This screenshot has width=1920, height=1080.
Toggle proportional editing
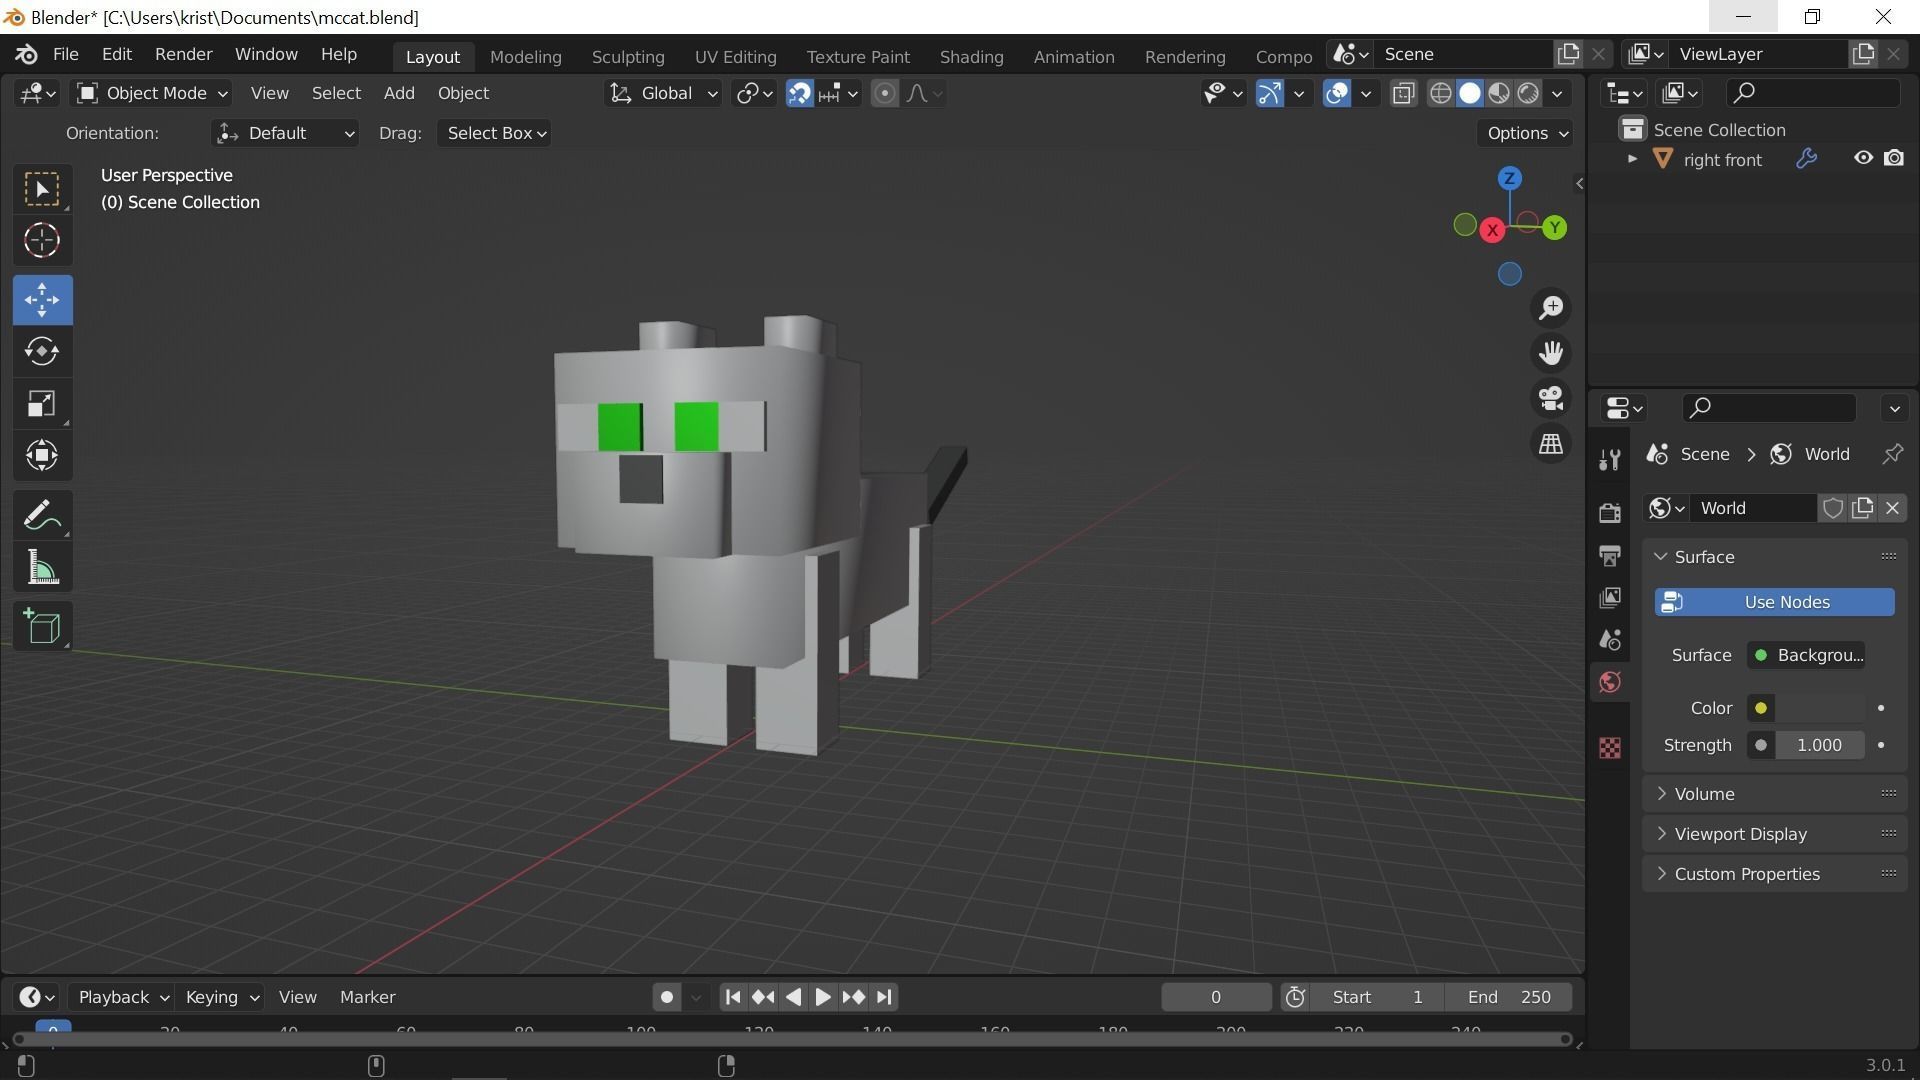(884, 93)
